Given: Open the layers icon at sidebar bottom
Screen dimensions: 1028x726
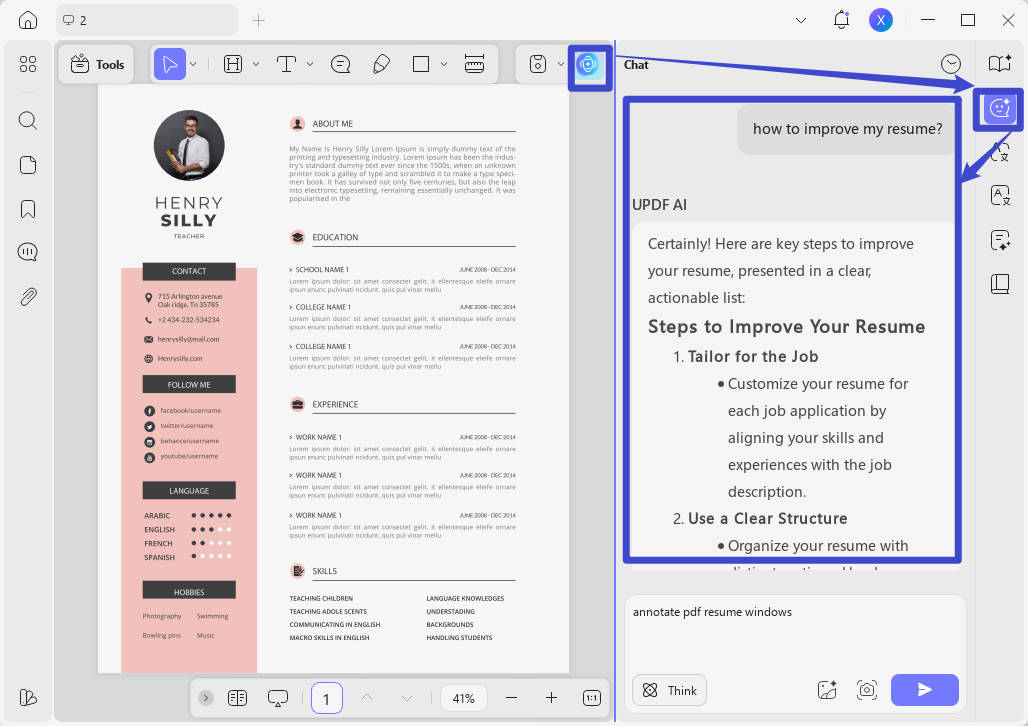Looking at the screenshot, I should pyautogui.click(x=28, y=697).
